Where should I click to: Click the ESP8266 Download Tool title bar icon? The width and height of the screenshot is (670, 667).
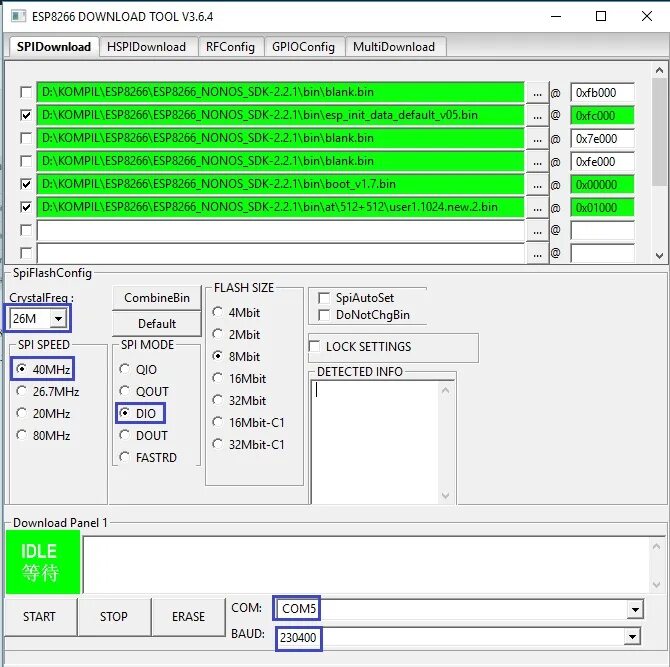(18, 16)
